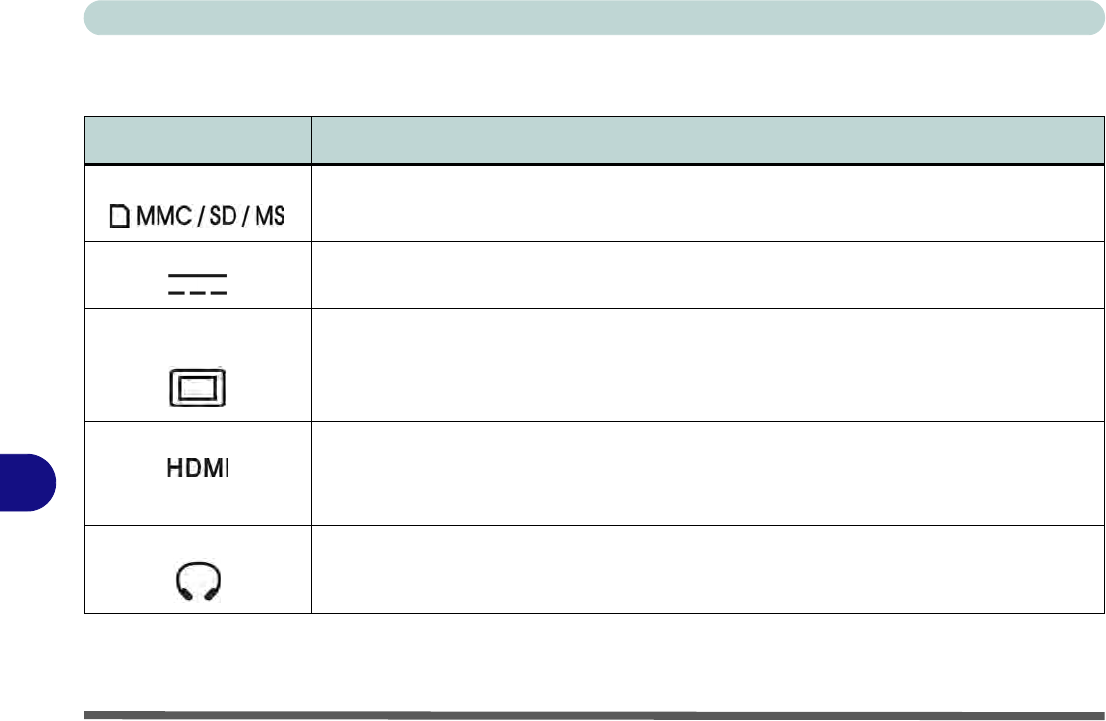Click the description cell beside the headphone icon
This screenshot has height=721, width=1106.
(x=700, y=568)
